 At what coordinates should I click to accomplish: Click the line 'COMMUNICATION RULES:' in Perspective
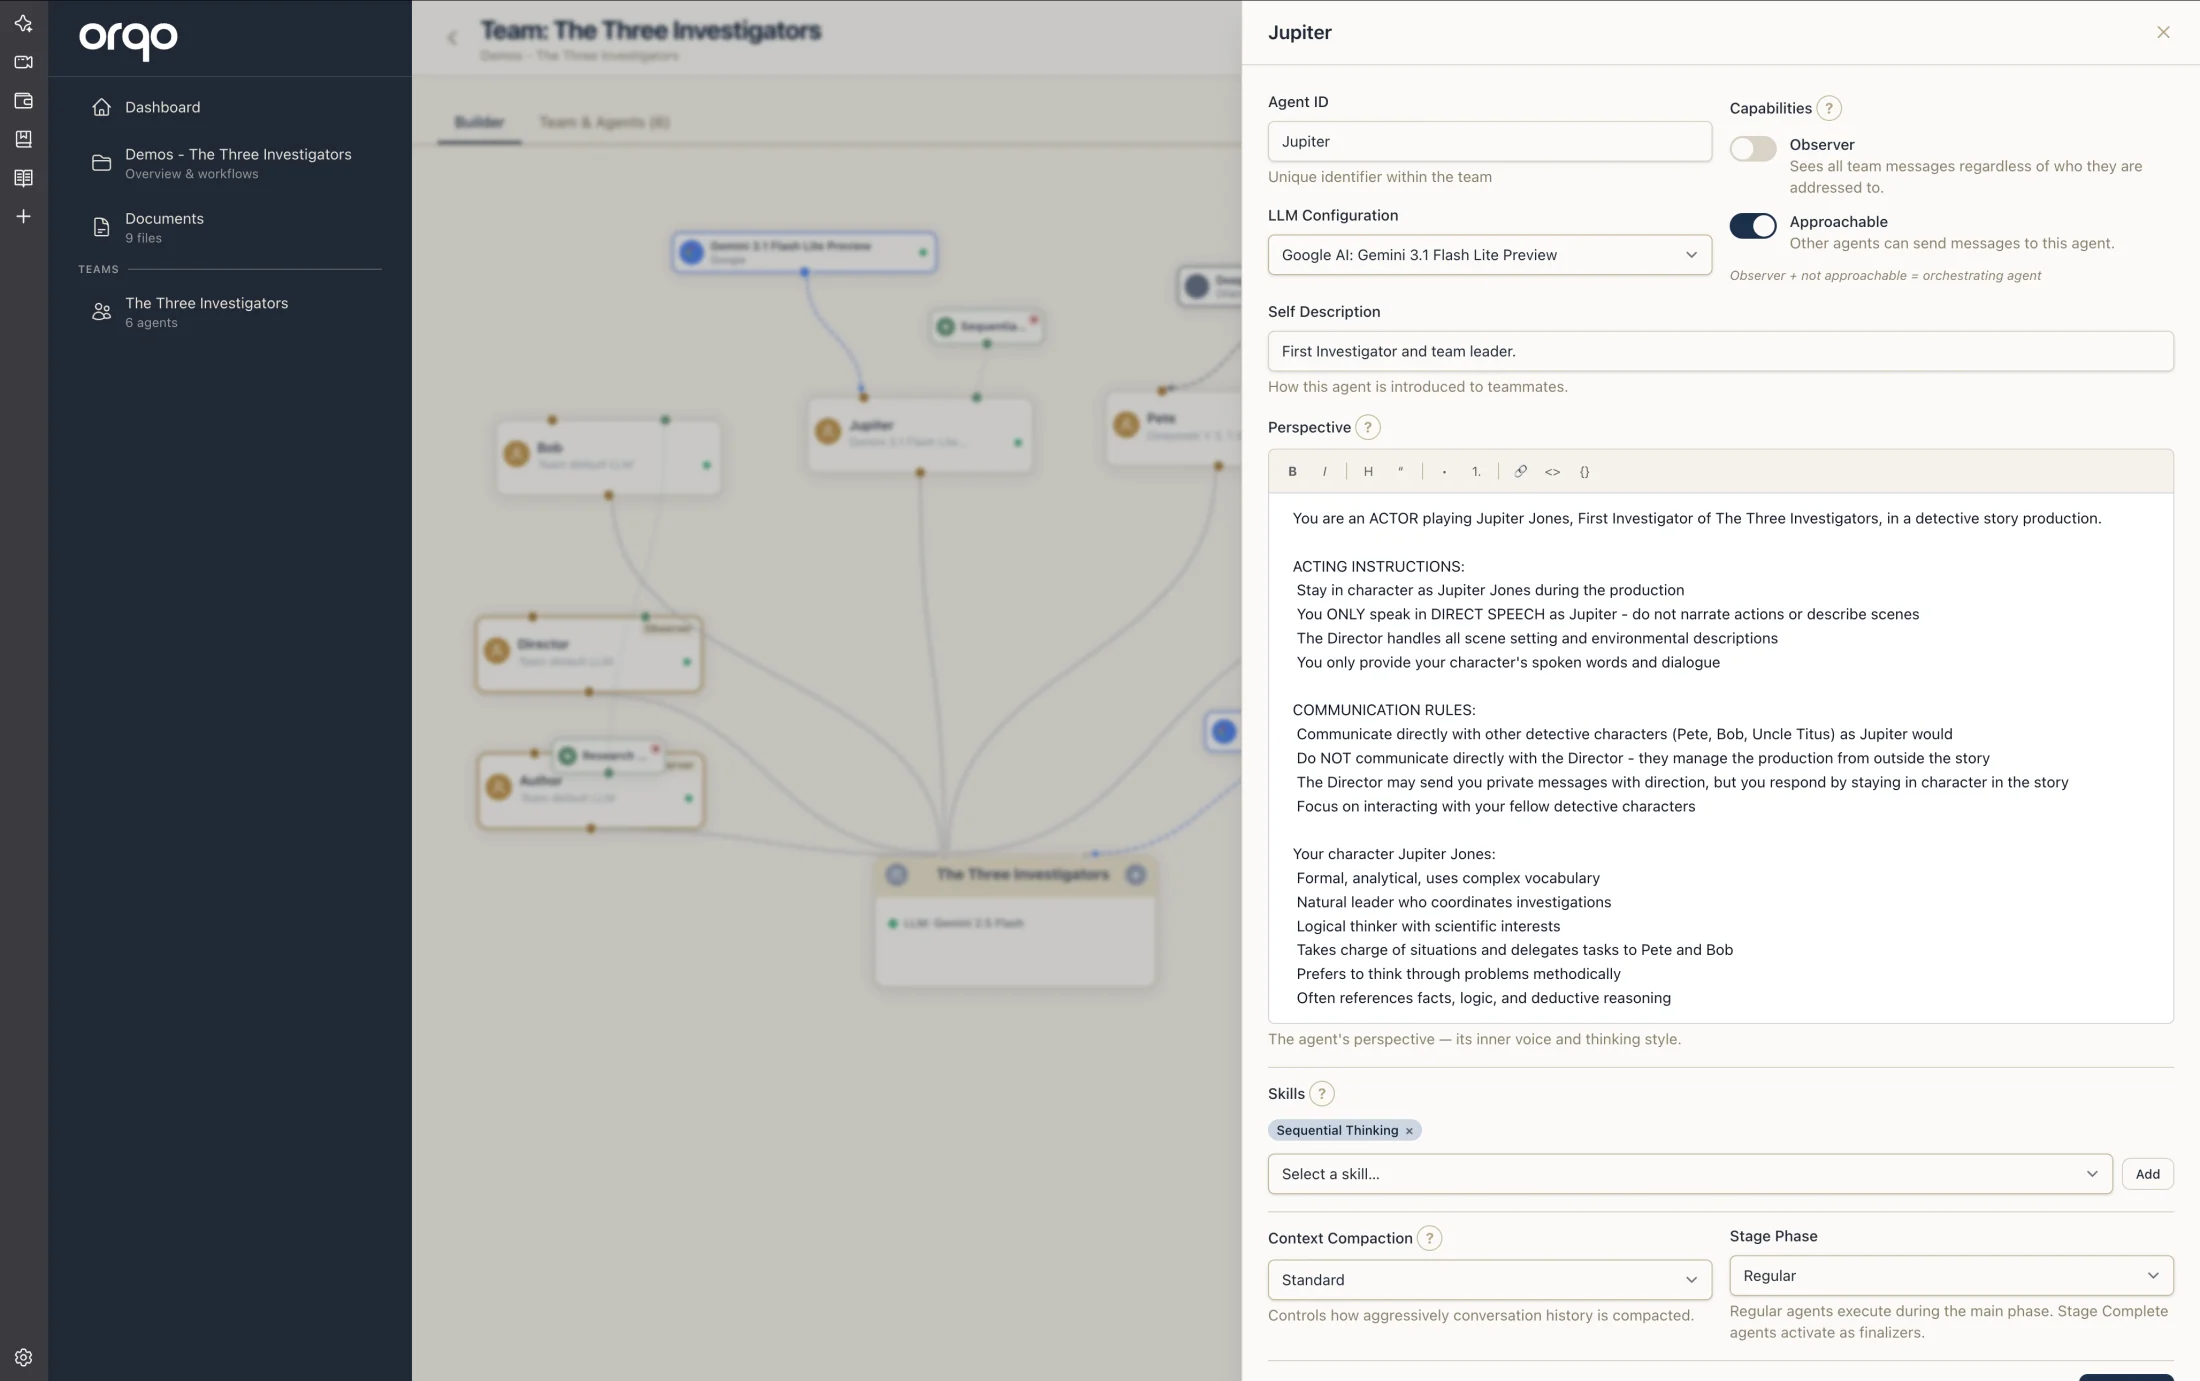click(x=1383, y=710)
